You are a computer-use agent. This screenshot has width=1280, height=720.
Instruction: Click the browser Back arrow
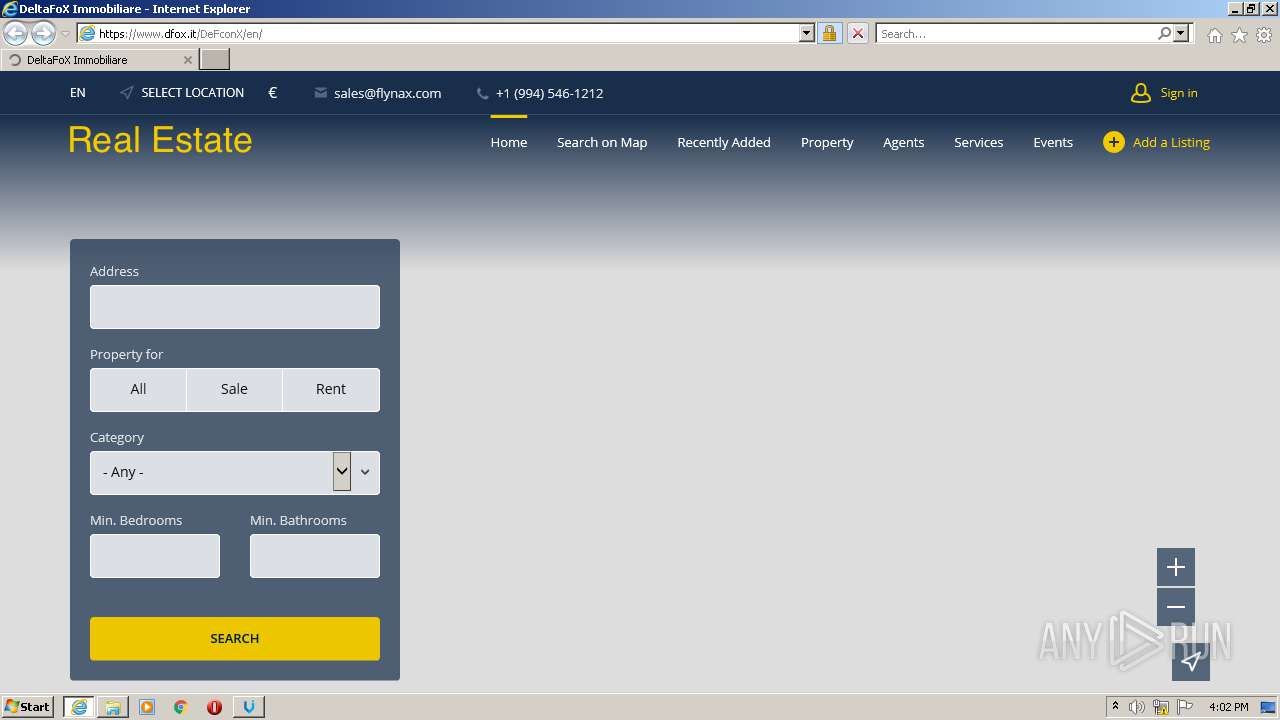(x=15, y=33)
